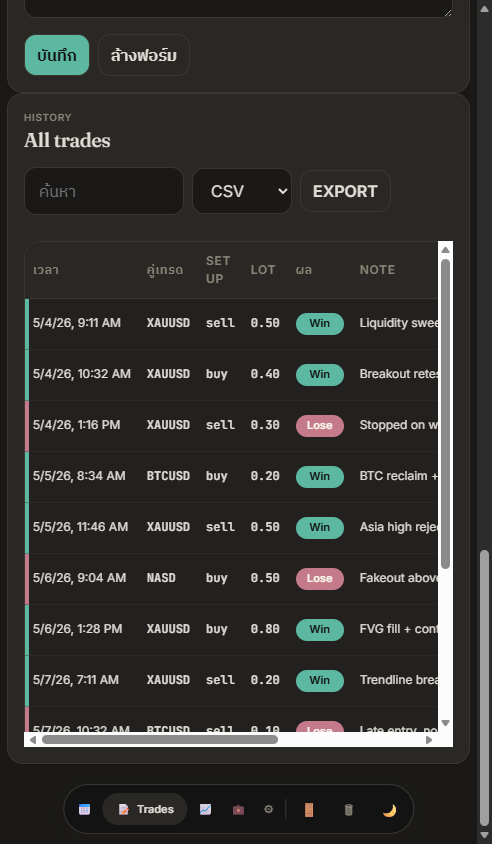
Task: Click the trash can delete icon
Action: (x=349, y=810)
